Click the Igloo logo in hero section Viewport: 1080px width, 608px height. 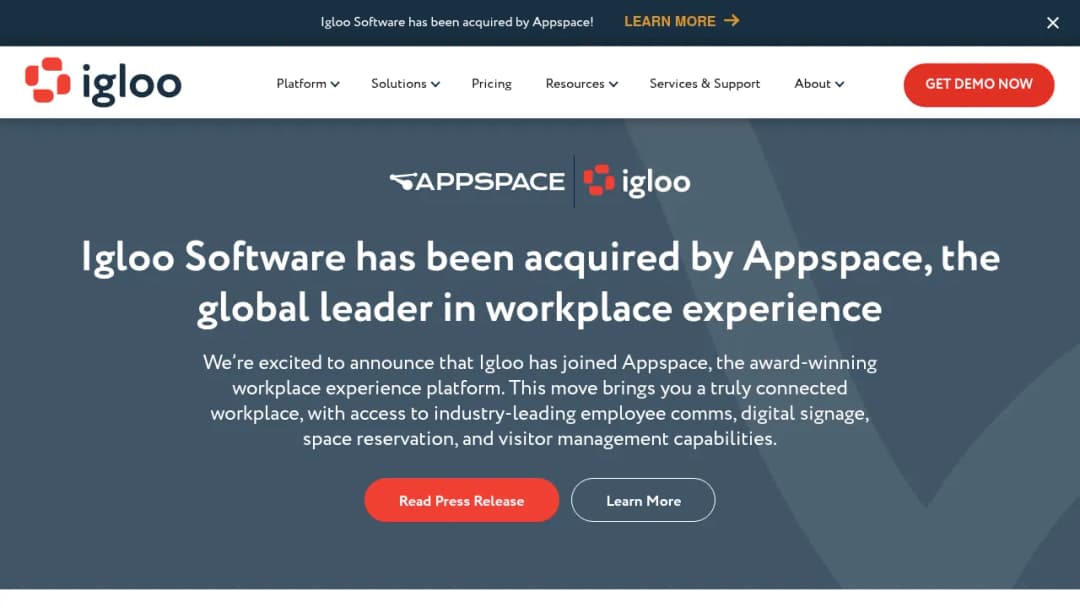pyautogui.click(x=637, y=181)
